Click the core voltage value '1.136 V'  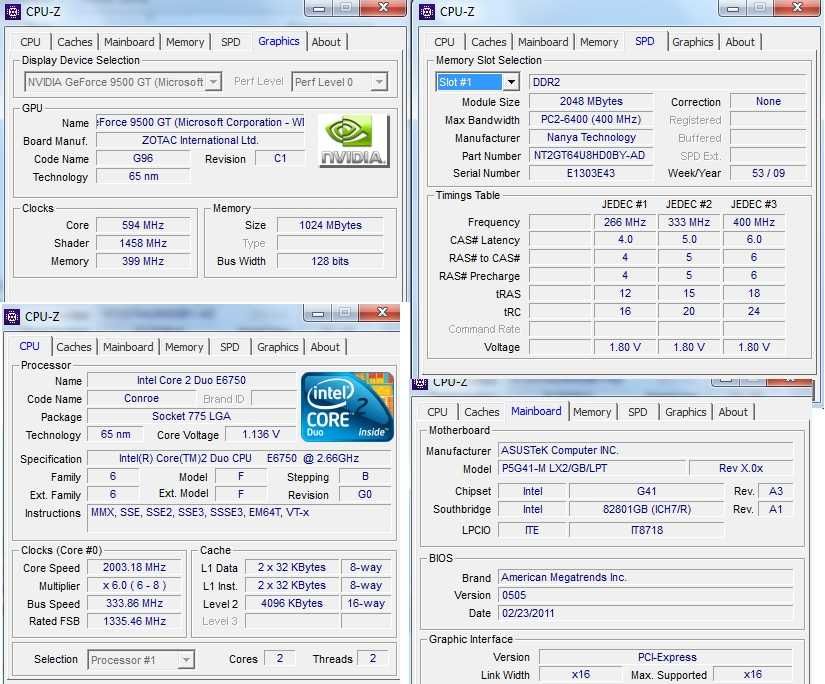(261, 435)
